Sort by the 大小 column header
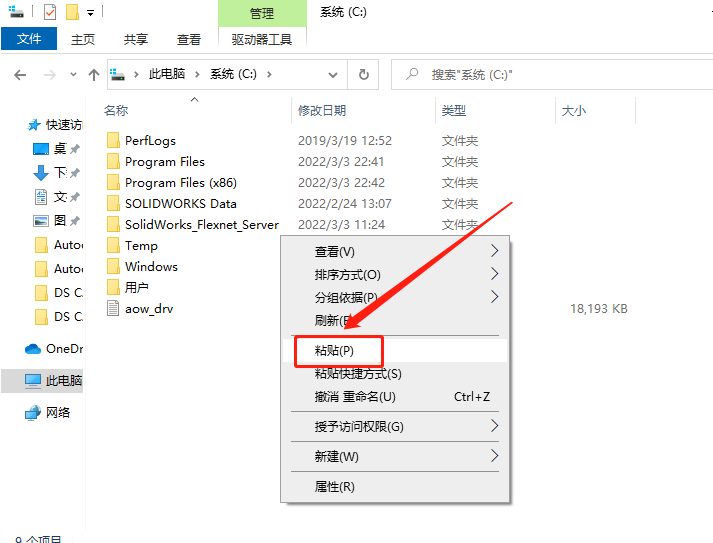Image resolution: width=713 pixels, height=543 pixels. pos(574,111)
